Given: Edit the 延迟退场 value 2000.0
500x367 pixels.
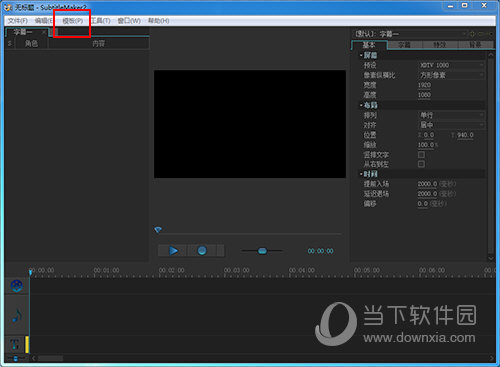Looking at the screenshot, I should click(x=427, y=194).
